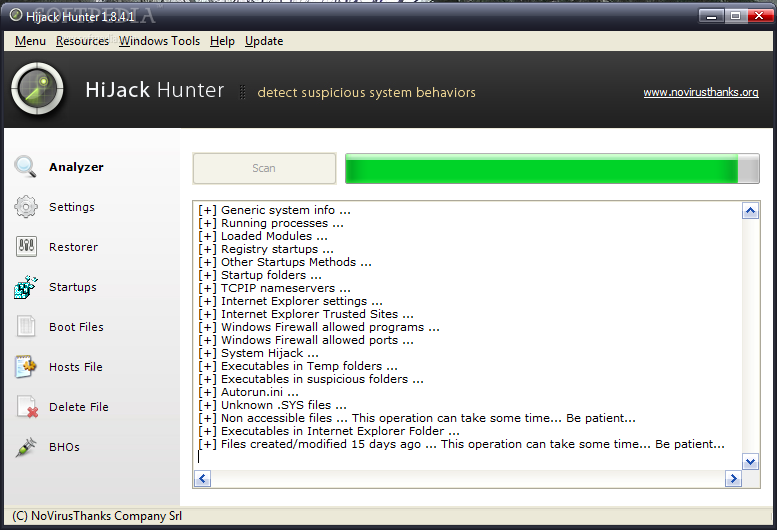Click the Startups icon in sidebar

(x=26, y=287)
